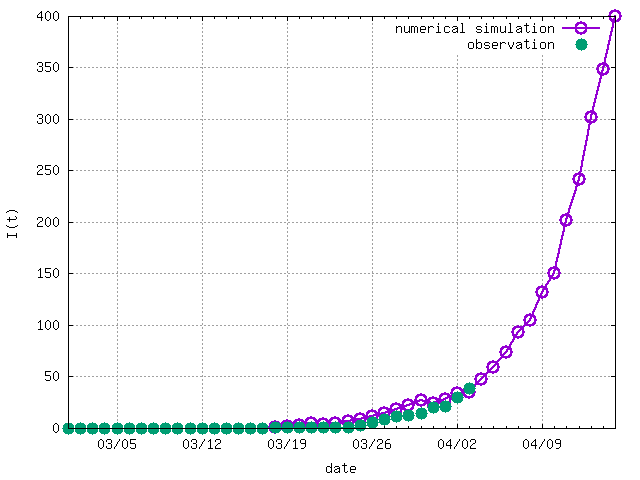Select the simulation point at value 400
640x480 pixels.
click(615, 16)
